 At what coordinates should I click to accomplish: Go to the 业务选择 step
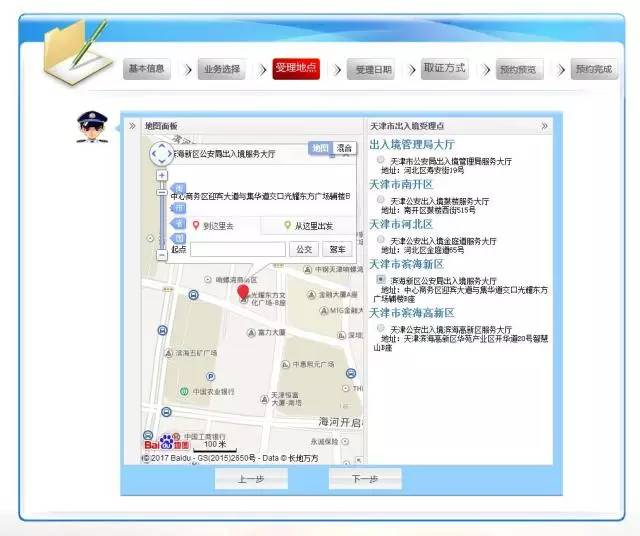[222, 69]
